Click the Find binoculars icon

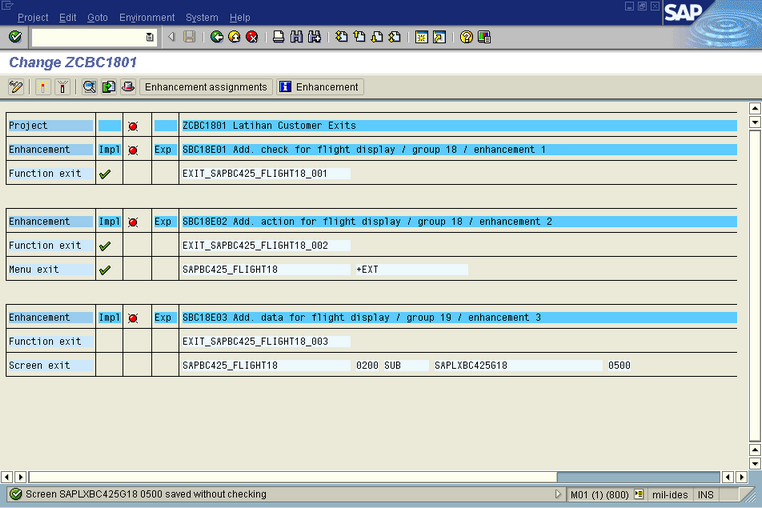click(296, 37)
